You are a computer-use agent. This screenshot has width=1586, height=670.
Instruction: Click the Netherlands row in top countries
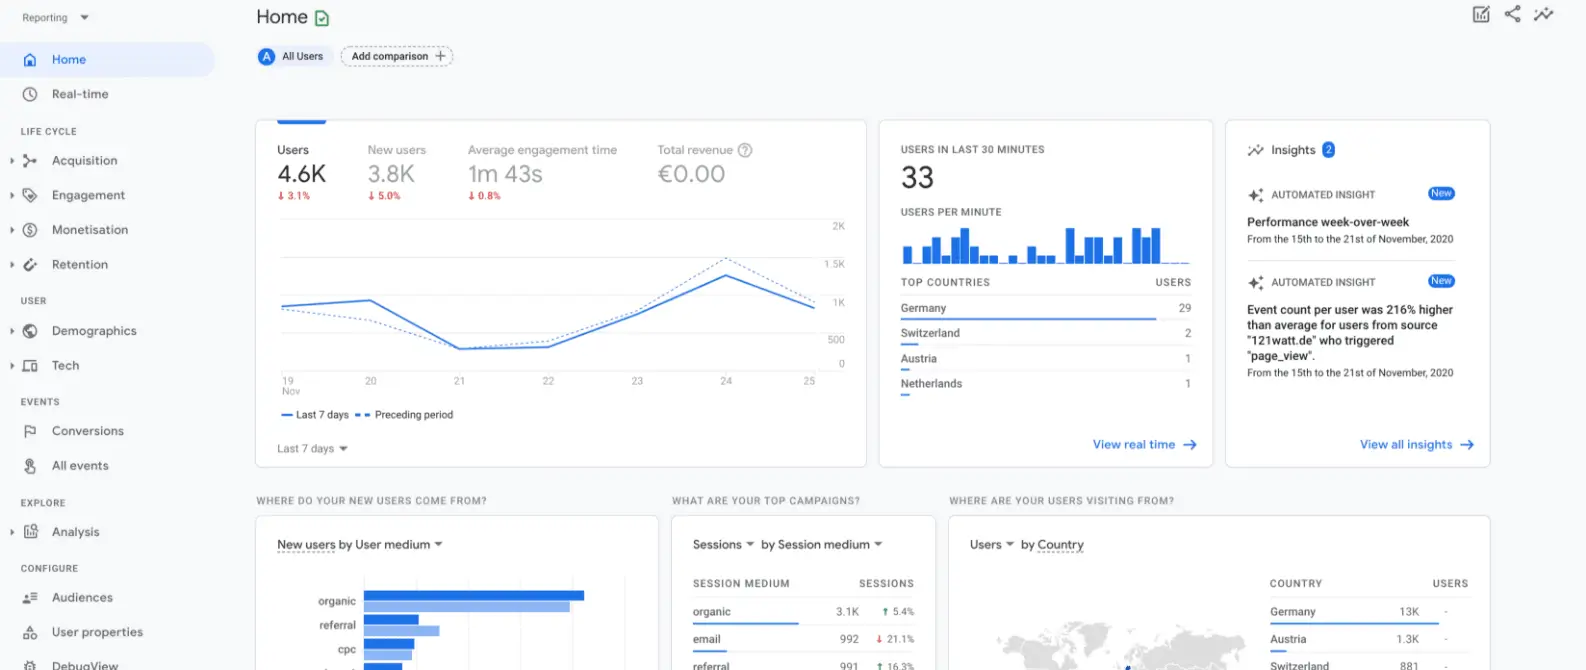pos(1046,385)
